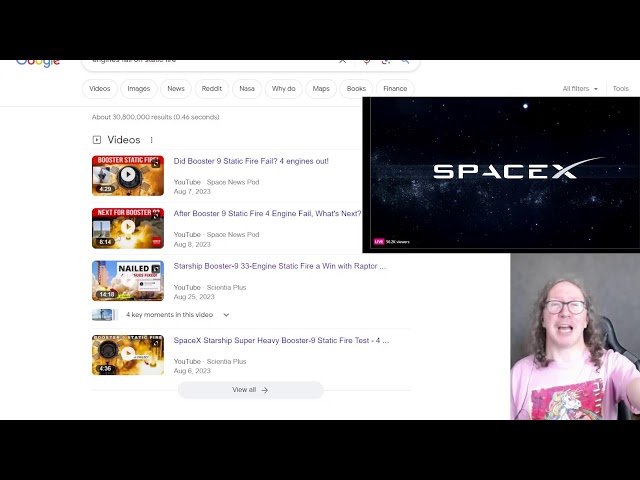Select the Books filter chip
Screen dimensions: 640x480
point(356,89)
